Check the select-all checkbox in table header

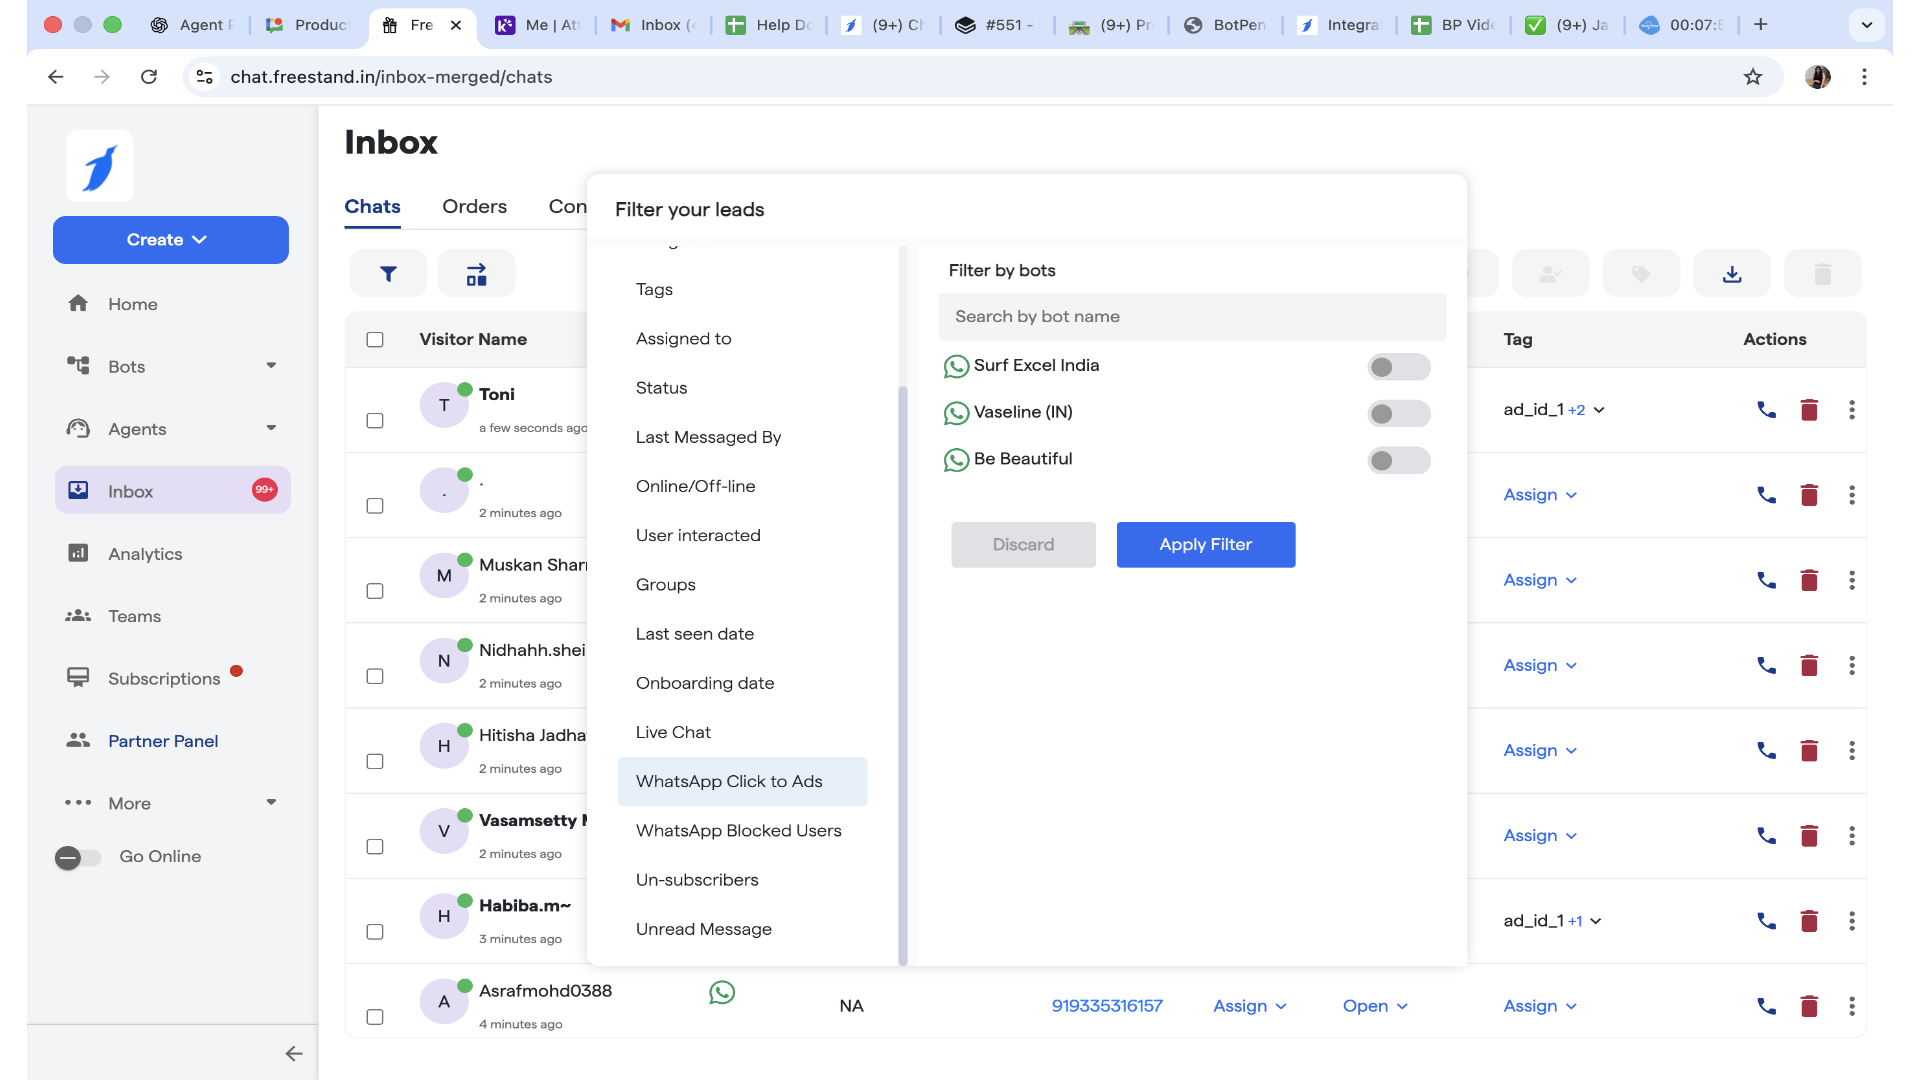[375, 340]
